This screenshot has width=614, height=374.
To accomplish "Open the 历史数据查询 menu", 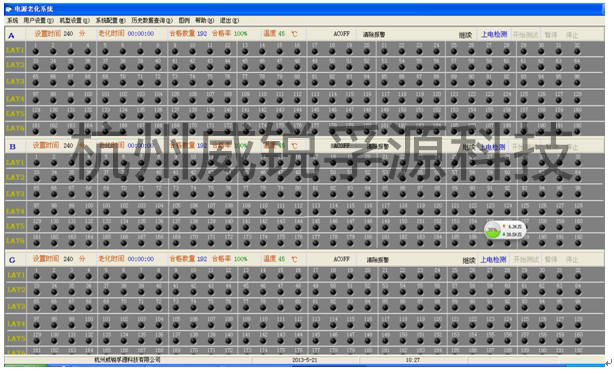I will point(152,20).
